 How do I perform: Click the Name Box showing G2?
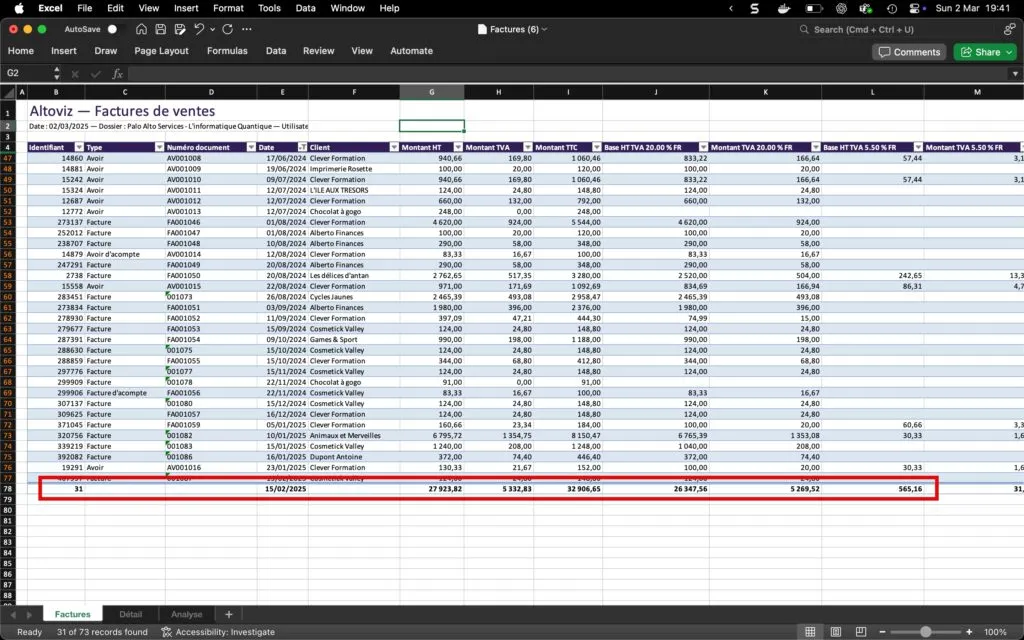(x=27, y=74)
